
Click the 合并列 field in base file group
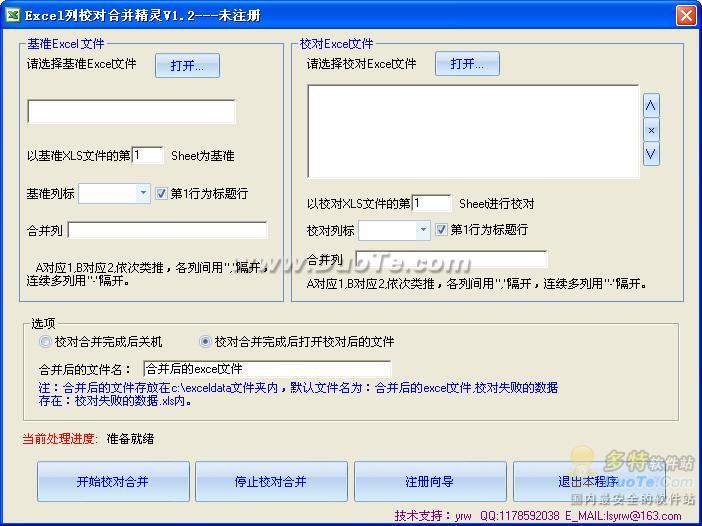pyautogui.click(x=167, y=230)
